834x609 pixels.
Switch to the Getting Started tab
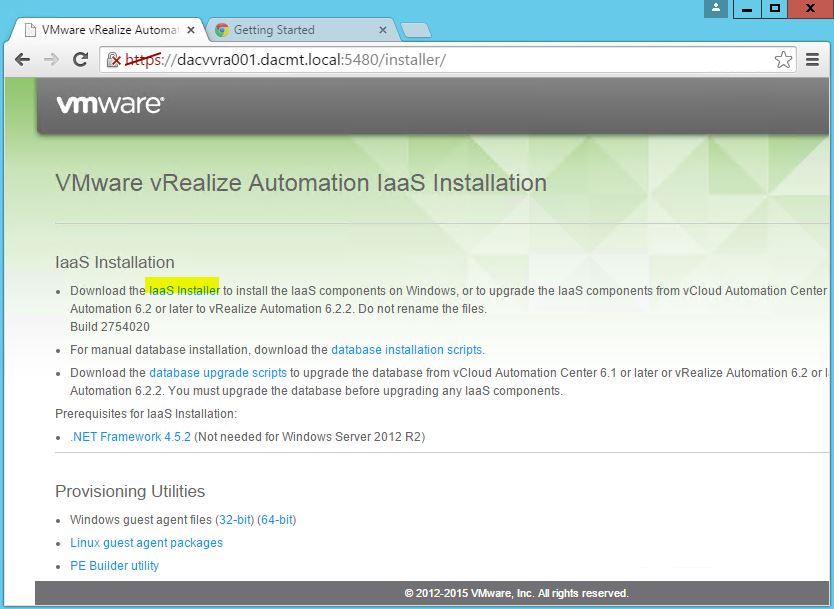coord(301,30)
